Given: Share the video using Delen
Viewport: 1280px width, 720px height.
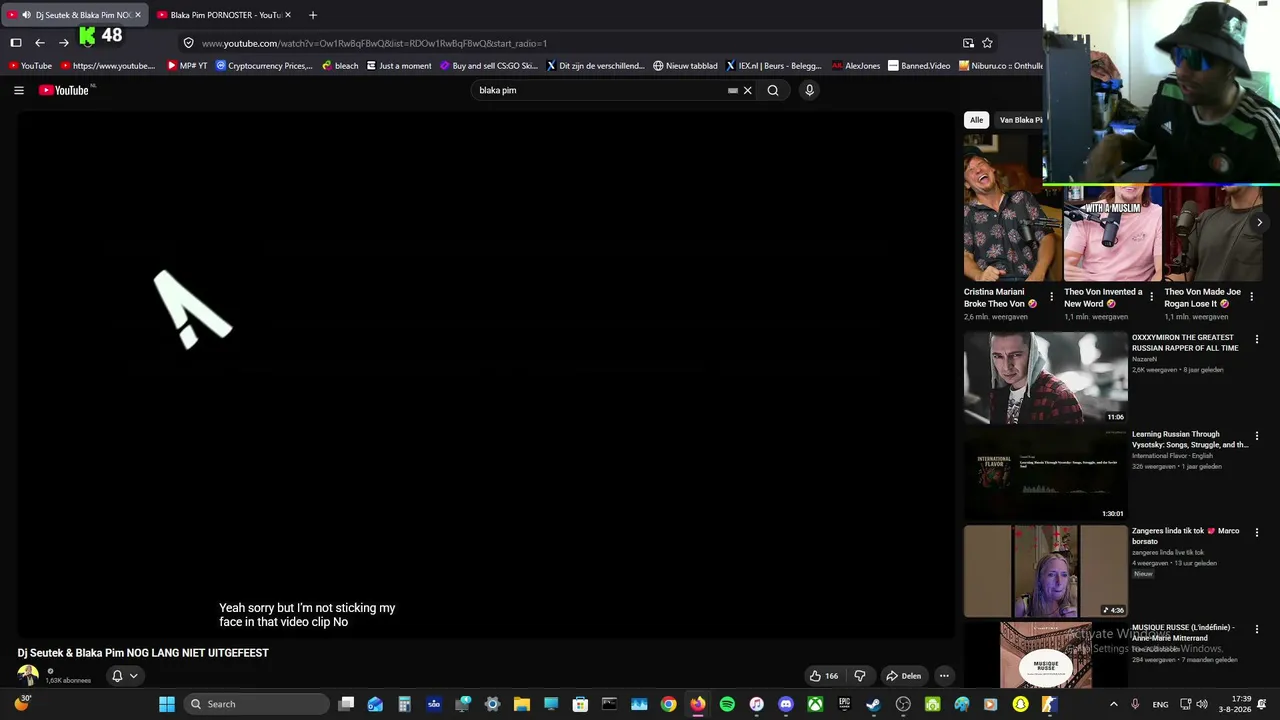Looking at the screenshot, I should [903, 676].
